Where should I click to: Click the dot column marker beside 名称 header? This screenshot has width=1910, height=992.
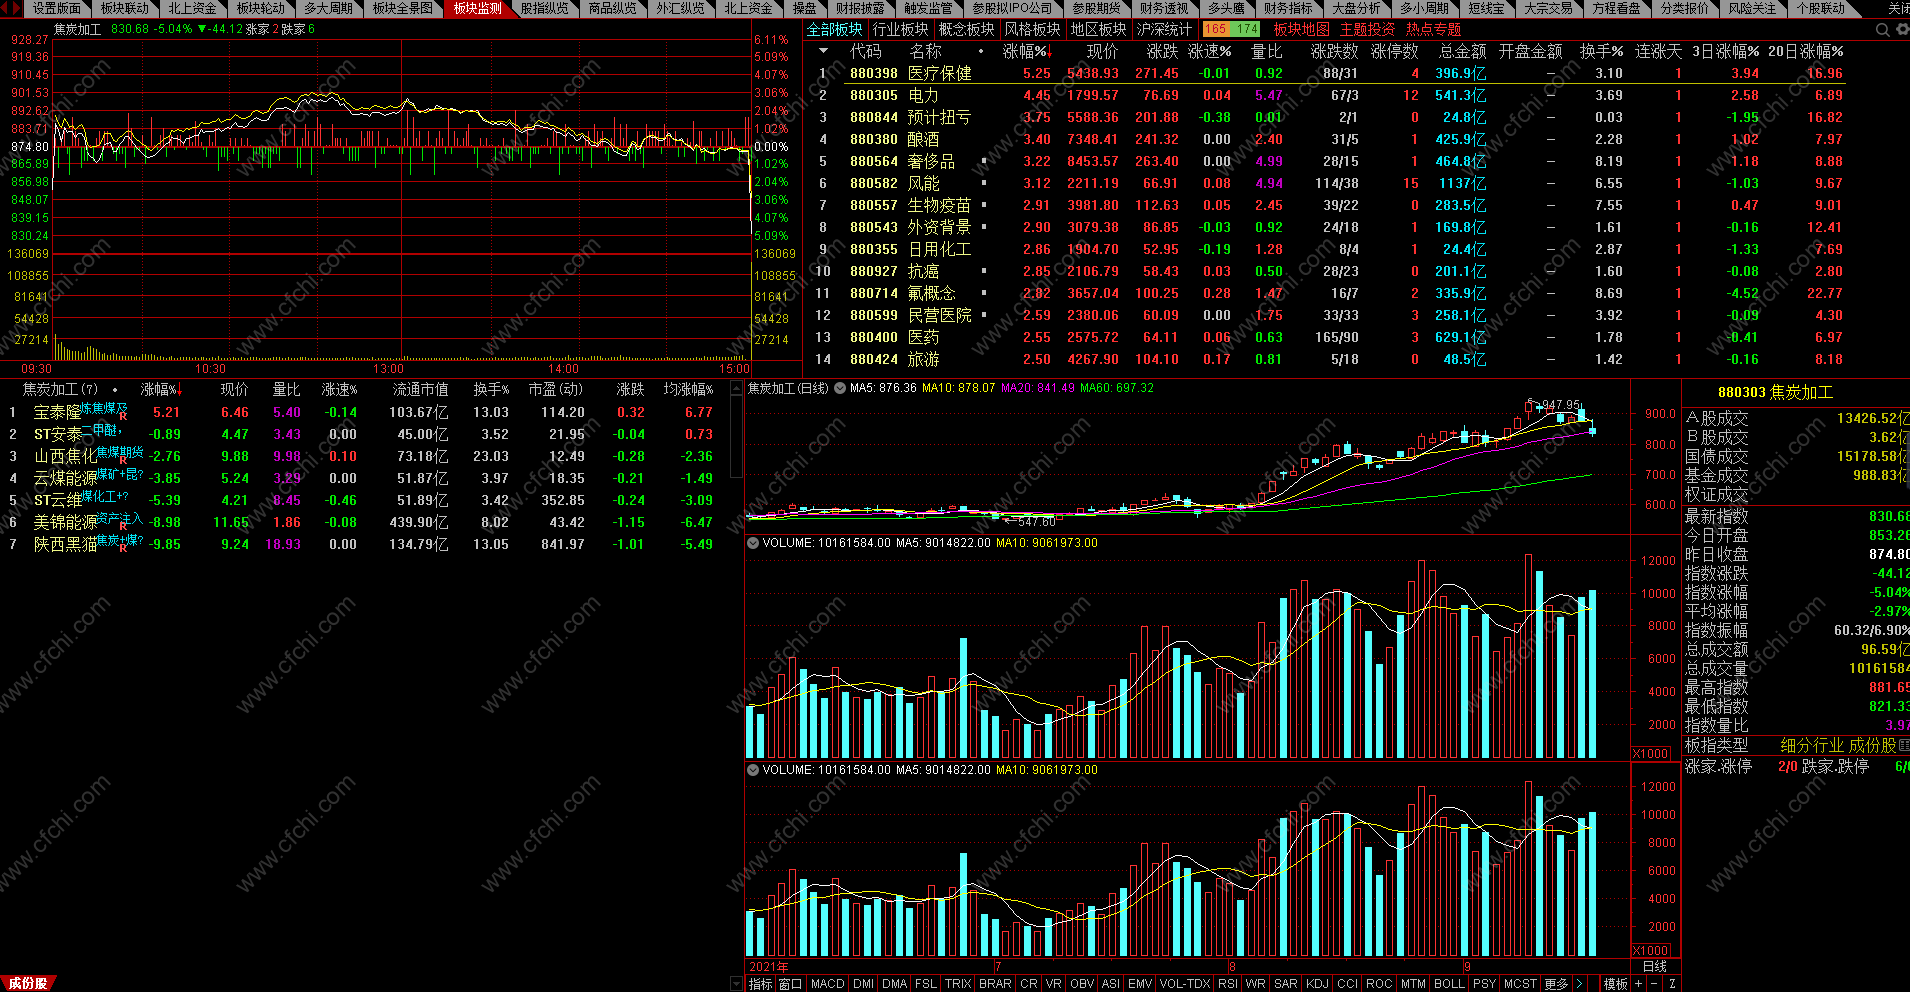(x=981, y=51)
